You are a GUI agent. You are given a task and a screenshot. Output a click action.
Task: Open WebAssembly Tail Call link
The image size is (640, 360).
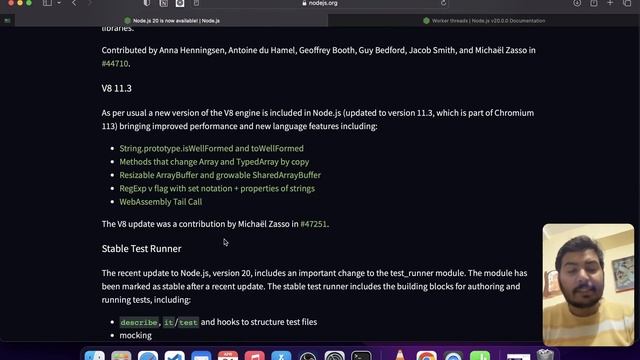coord(161,202)
